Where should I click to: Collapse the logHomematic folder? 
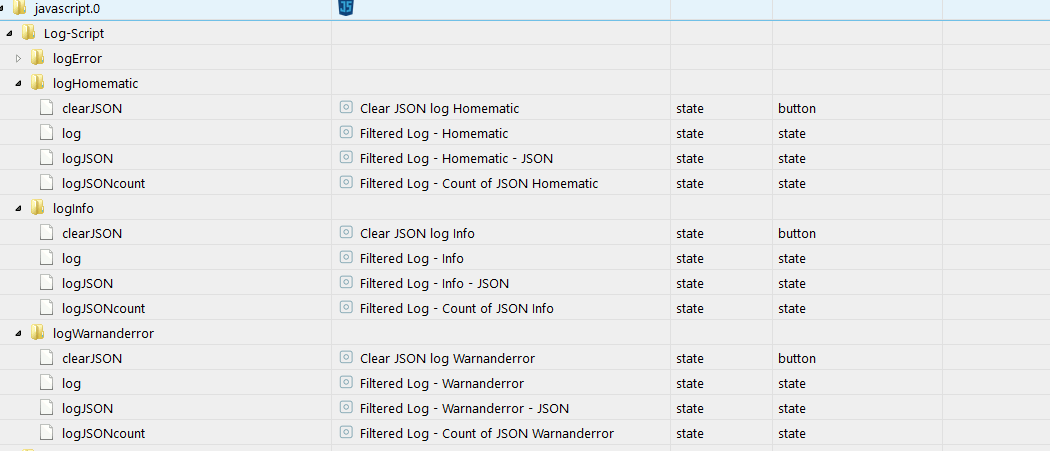point(18,83)
